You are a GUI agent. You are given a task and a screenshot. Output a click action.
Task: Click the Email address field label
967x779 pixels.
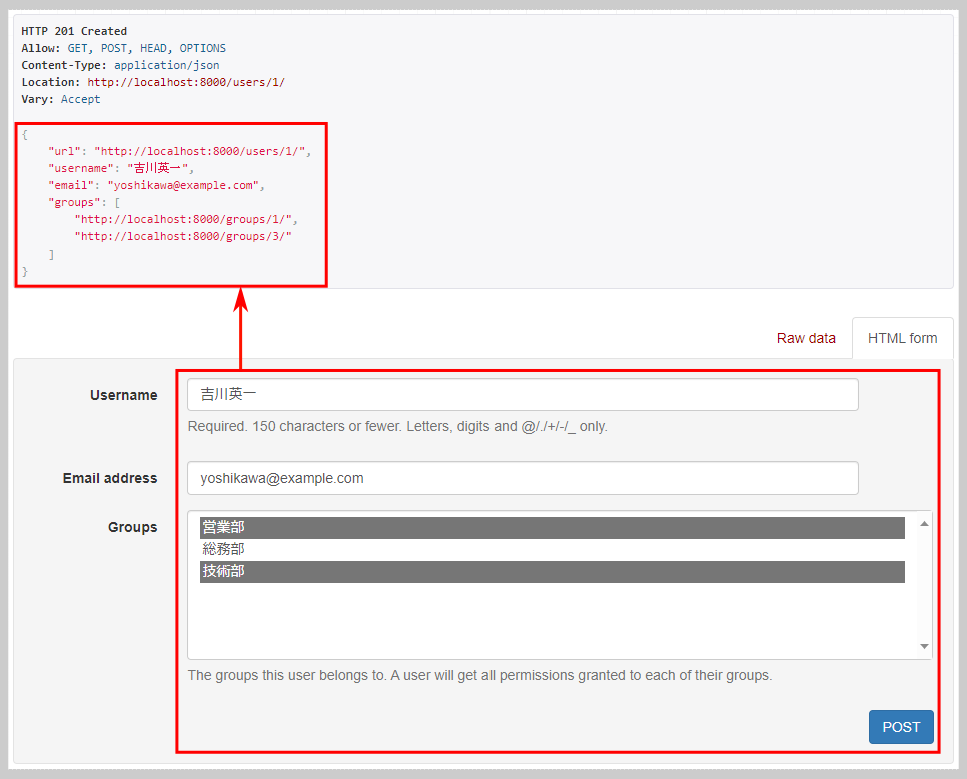[110, 478]
